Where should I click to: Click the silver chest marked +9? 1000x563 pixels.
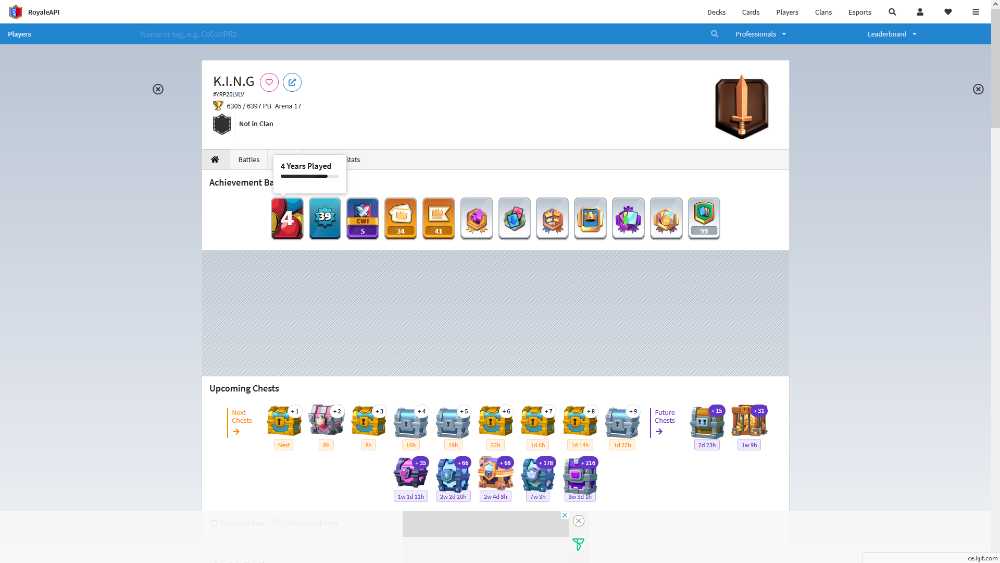(622, 421)
